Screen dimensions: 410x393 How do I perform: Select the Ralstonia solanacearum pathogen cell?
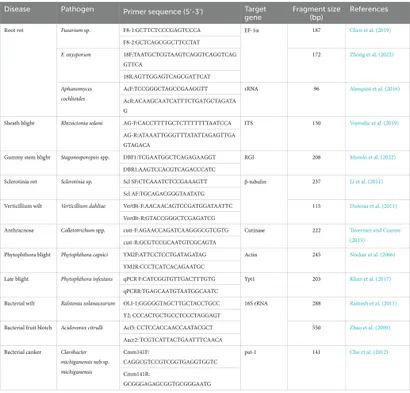click(88, 303)
